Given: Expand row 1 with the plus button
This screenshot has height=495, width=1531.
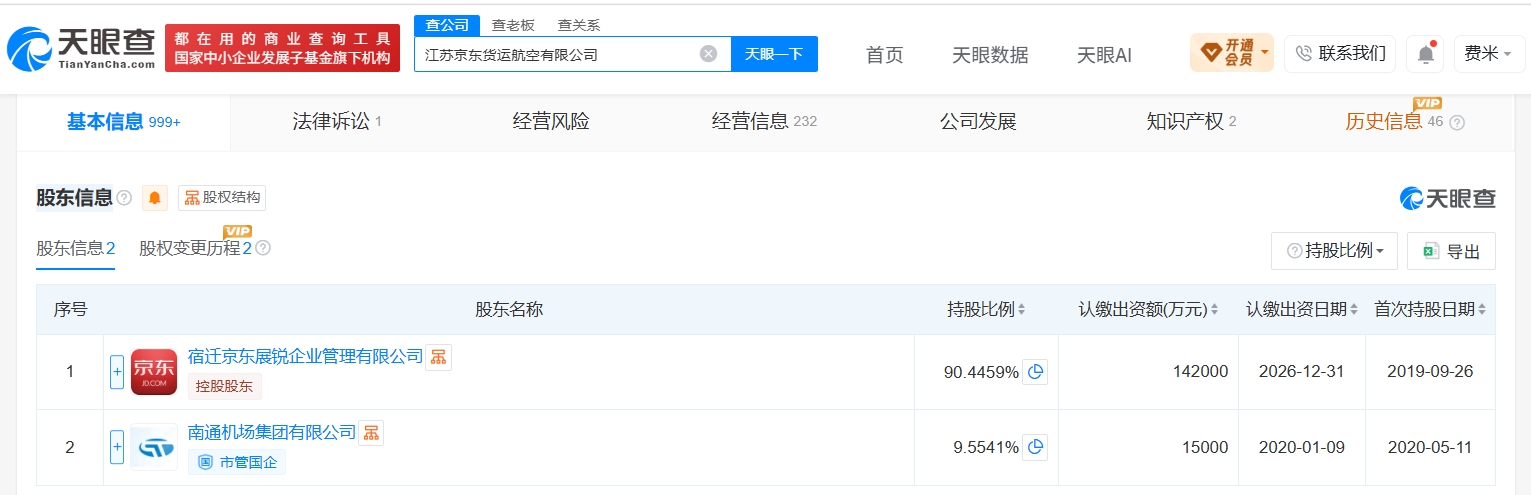Looking at the screenshot, I should coord(117,372).
